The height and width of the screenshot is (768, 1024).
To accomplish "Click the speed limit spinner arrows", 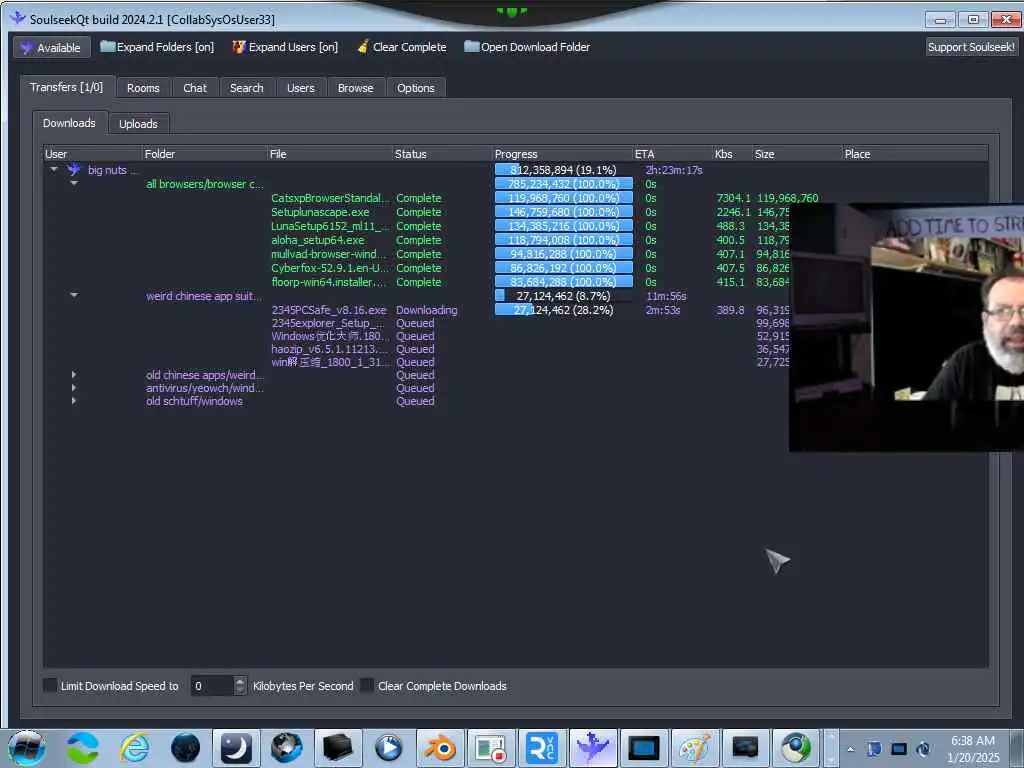I will tap(240, 686).
